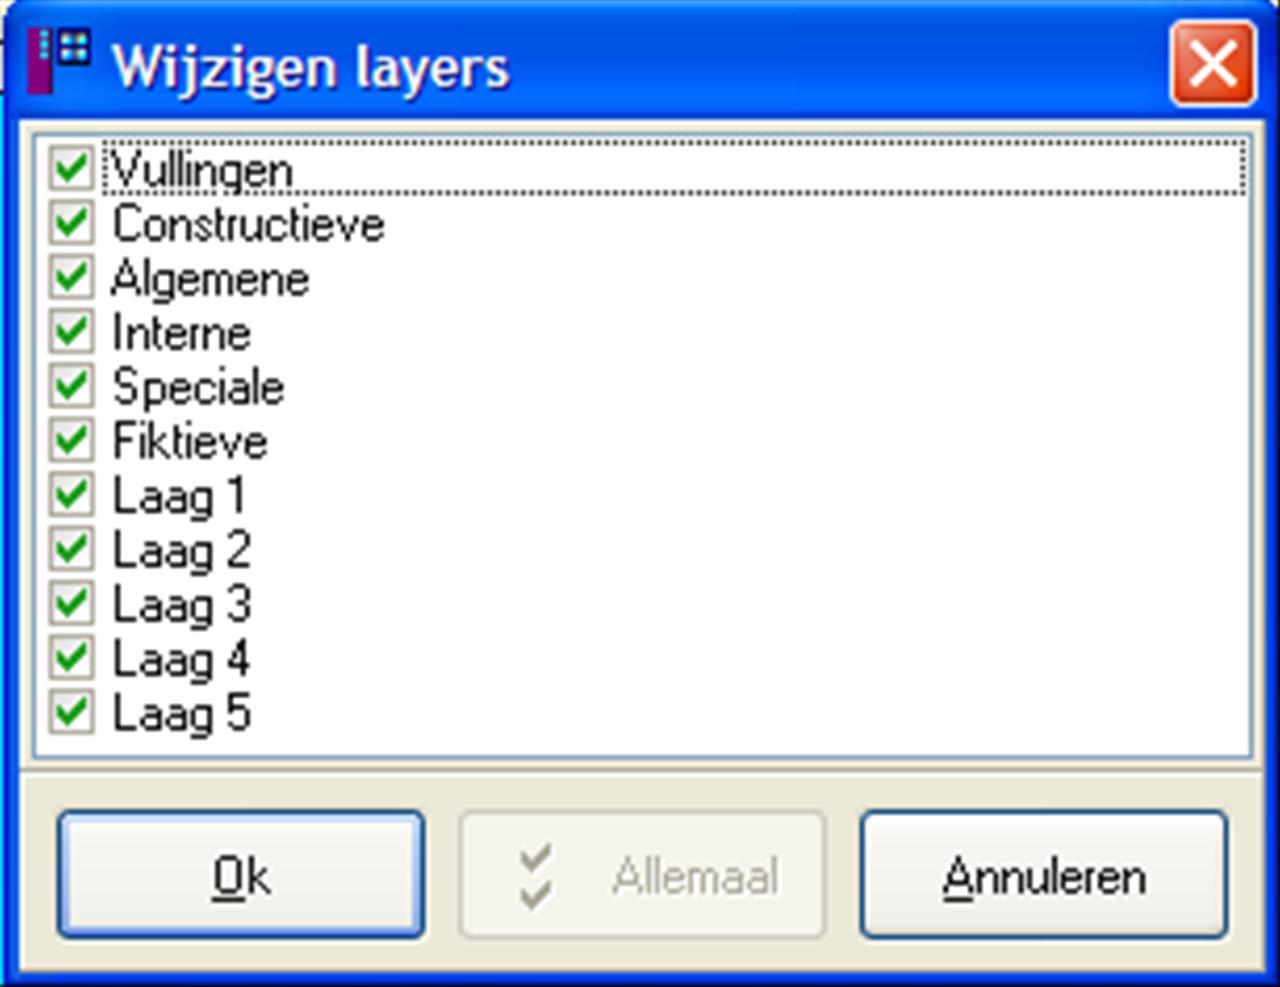Click the double checkmark icon on Allemaal
The image size is (1280, 987).
click(536, 876)
